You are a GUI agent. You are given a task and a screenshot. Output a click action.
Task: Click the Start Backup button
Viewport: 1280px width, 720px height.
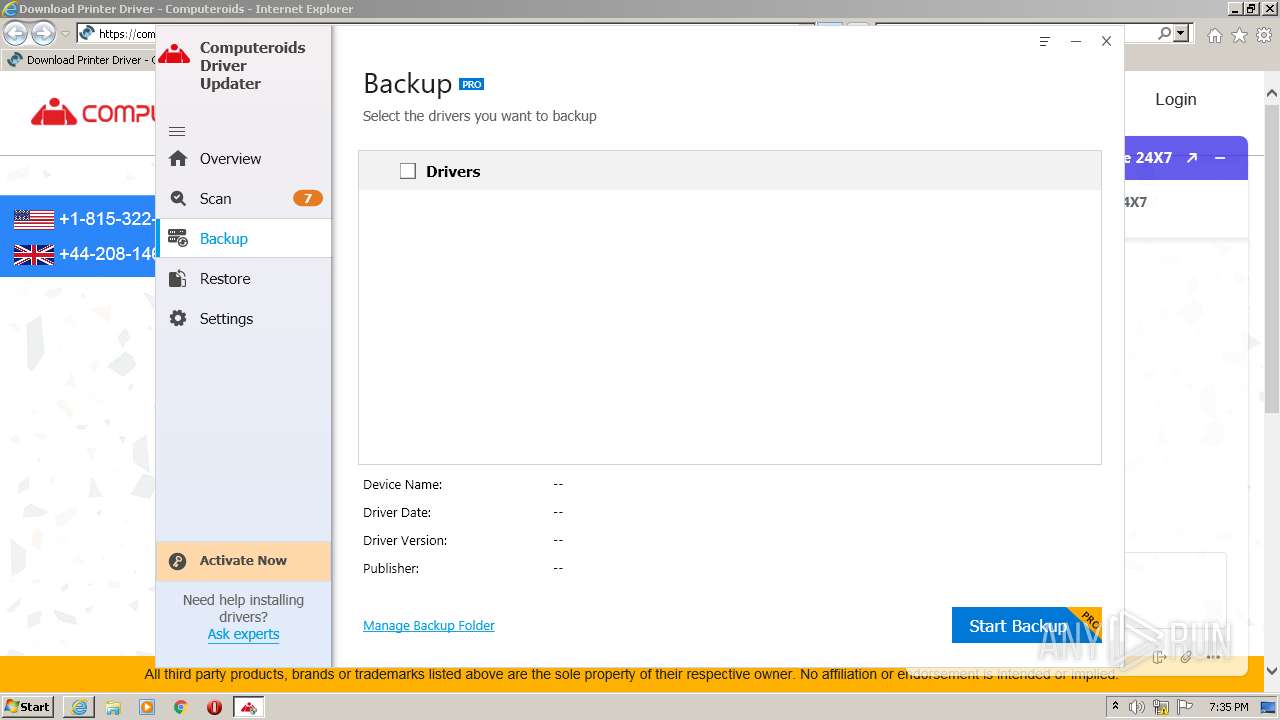point(1026,625)
